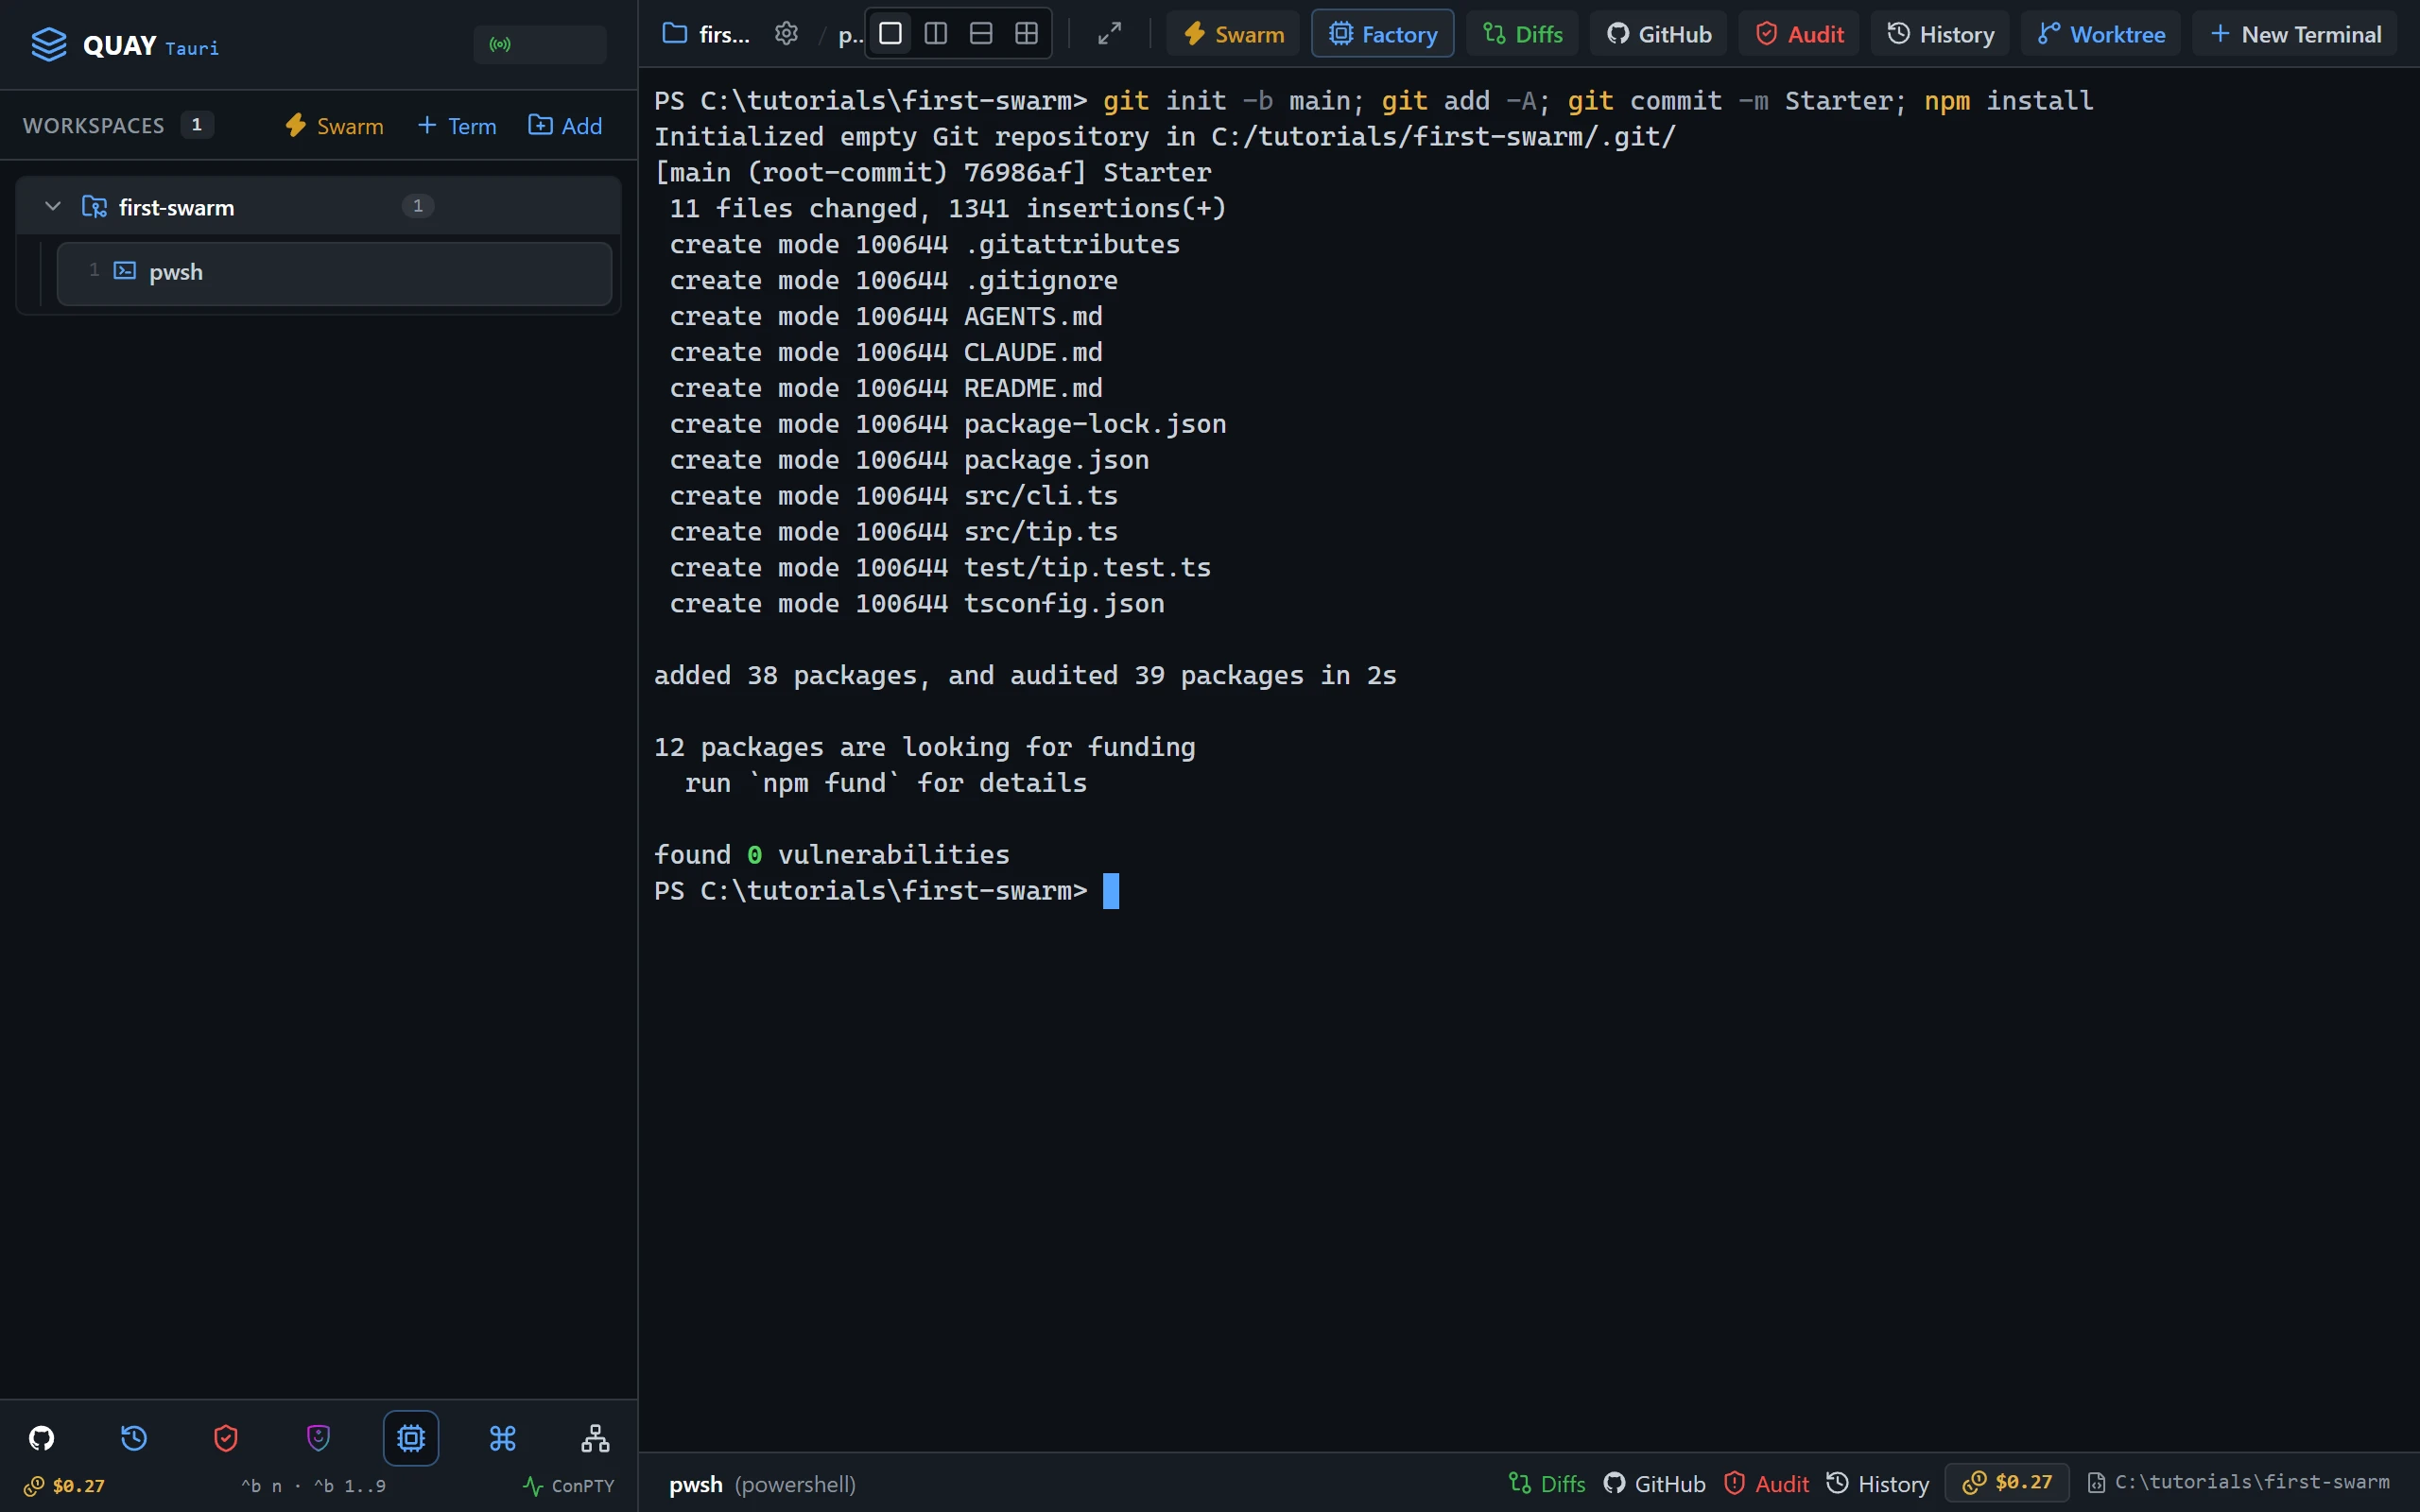
Task: Select the pwsh terminal entry
Action: 334,272
